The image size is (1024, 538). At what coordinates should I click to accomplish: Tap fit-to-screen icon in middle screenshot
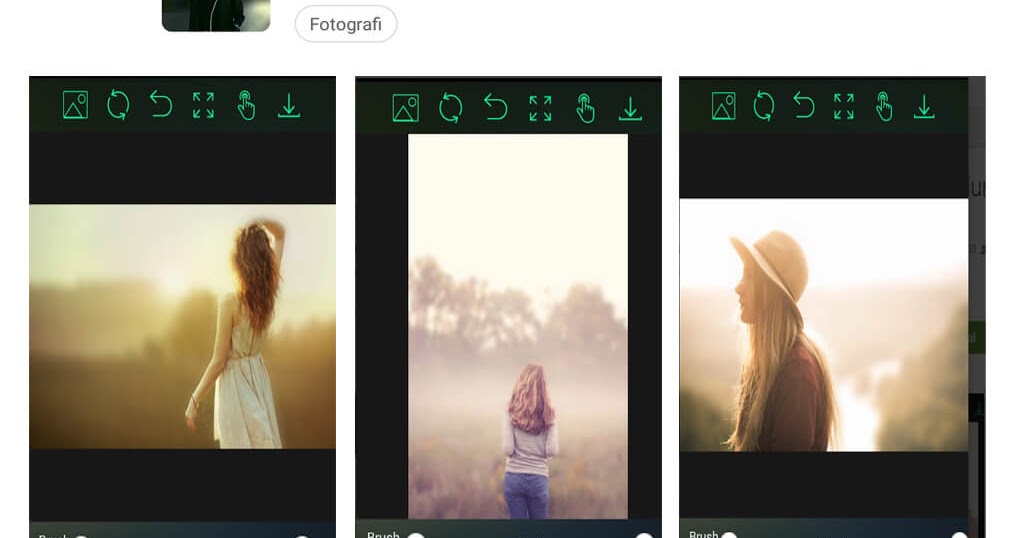(540, 108)
